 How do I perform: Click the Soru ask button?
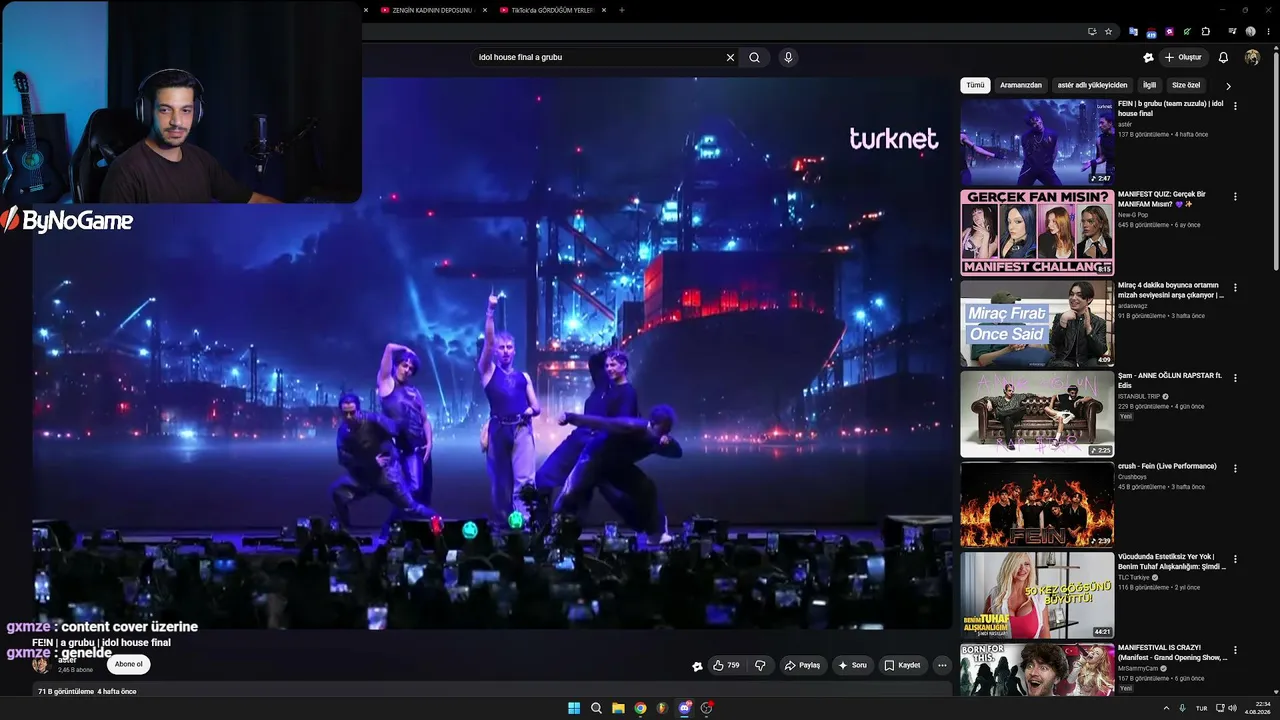(853, 665)
